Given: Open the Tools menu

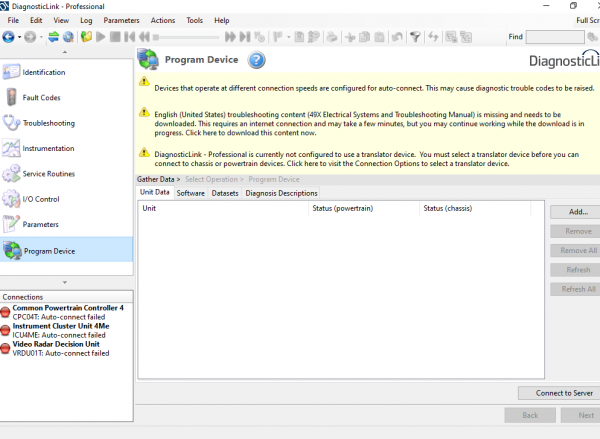Looking at the screenshot, I should [x=194, y=20].
